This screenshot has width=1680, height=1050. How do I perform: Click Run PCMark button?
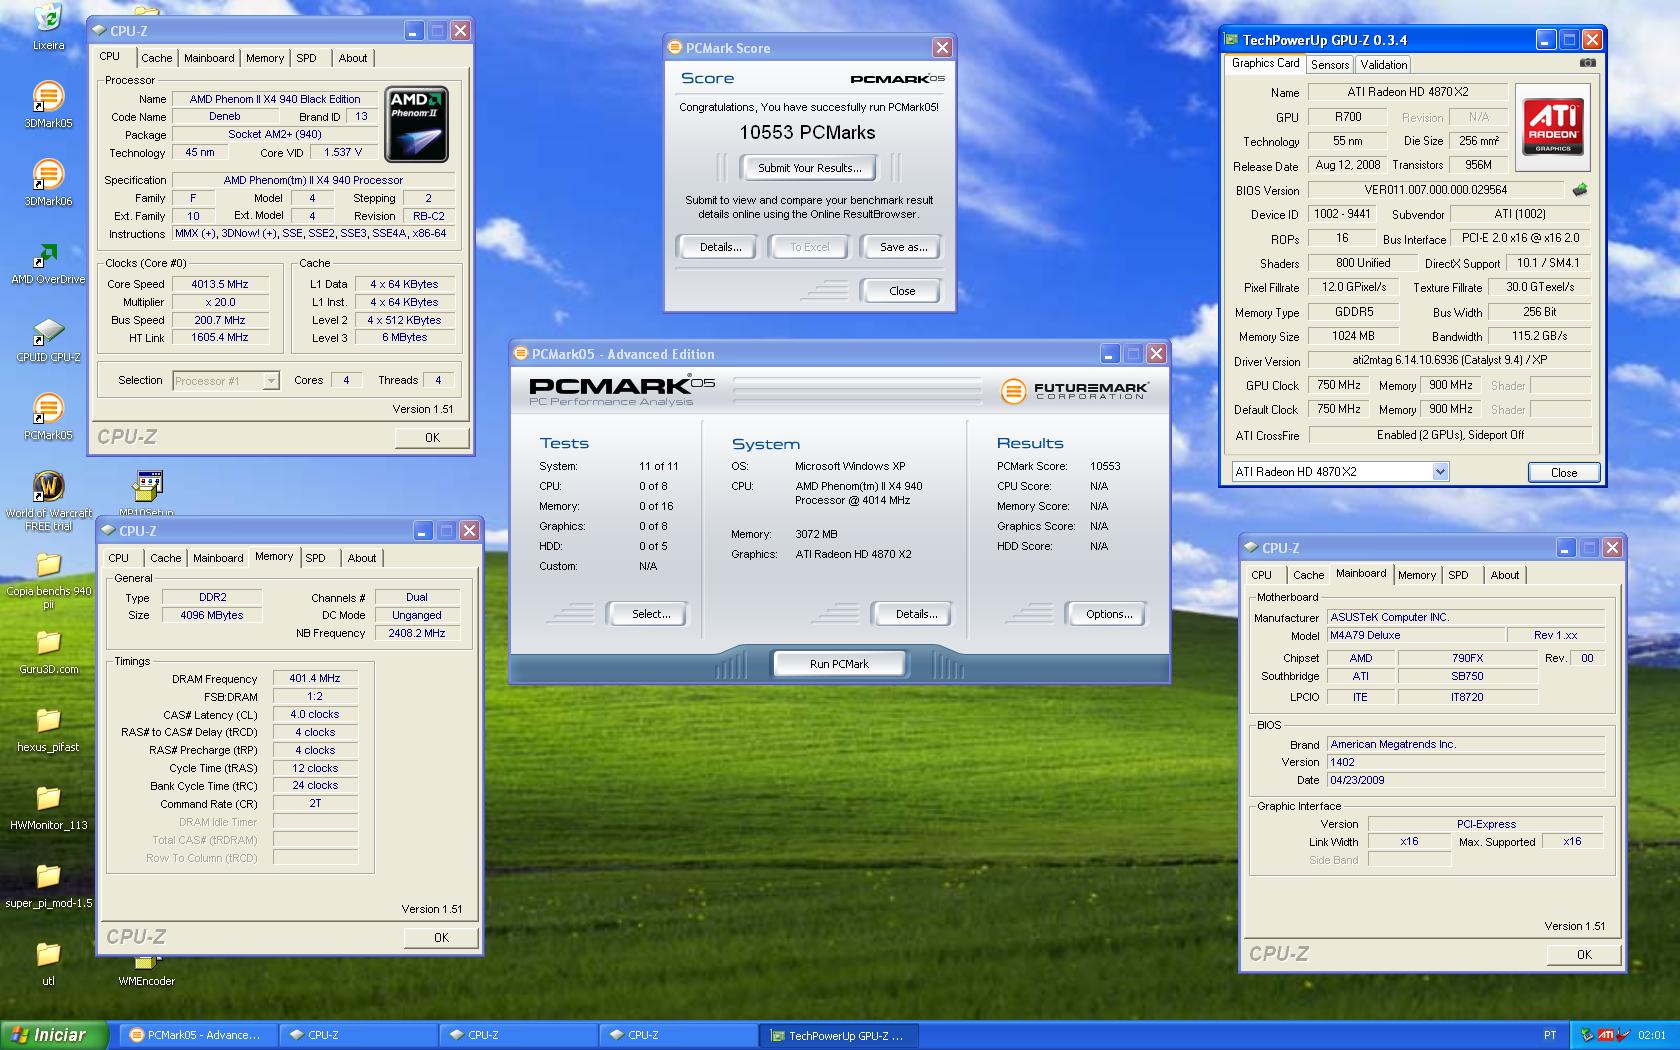pos(839,664)
